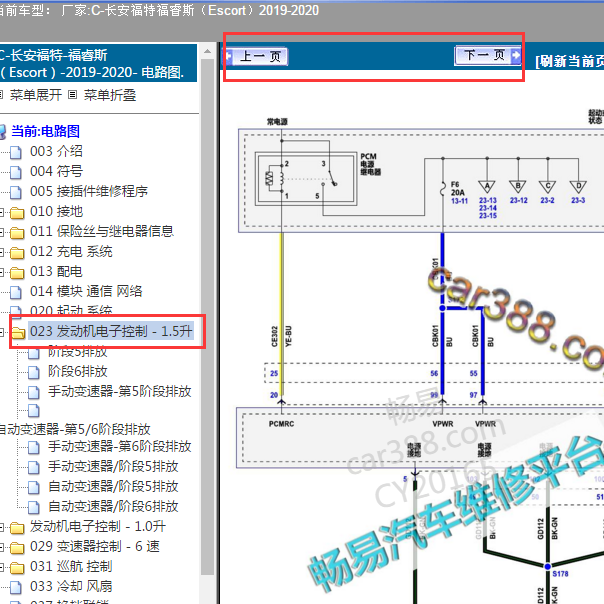
Task: Expand the 013 配电 tree node
Action: 2,272
